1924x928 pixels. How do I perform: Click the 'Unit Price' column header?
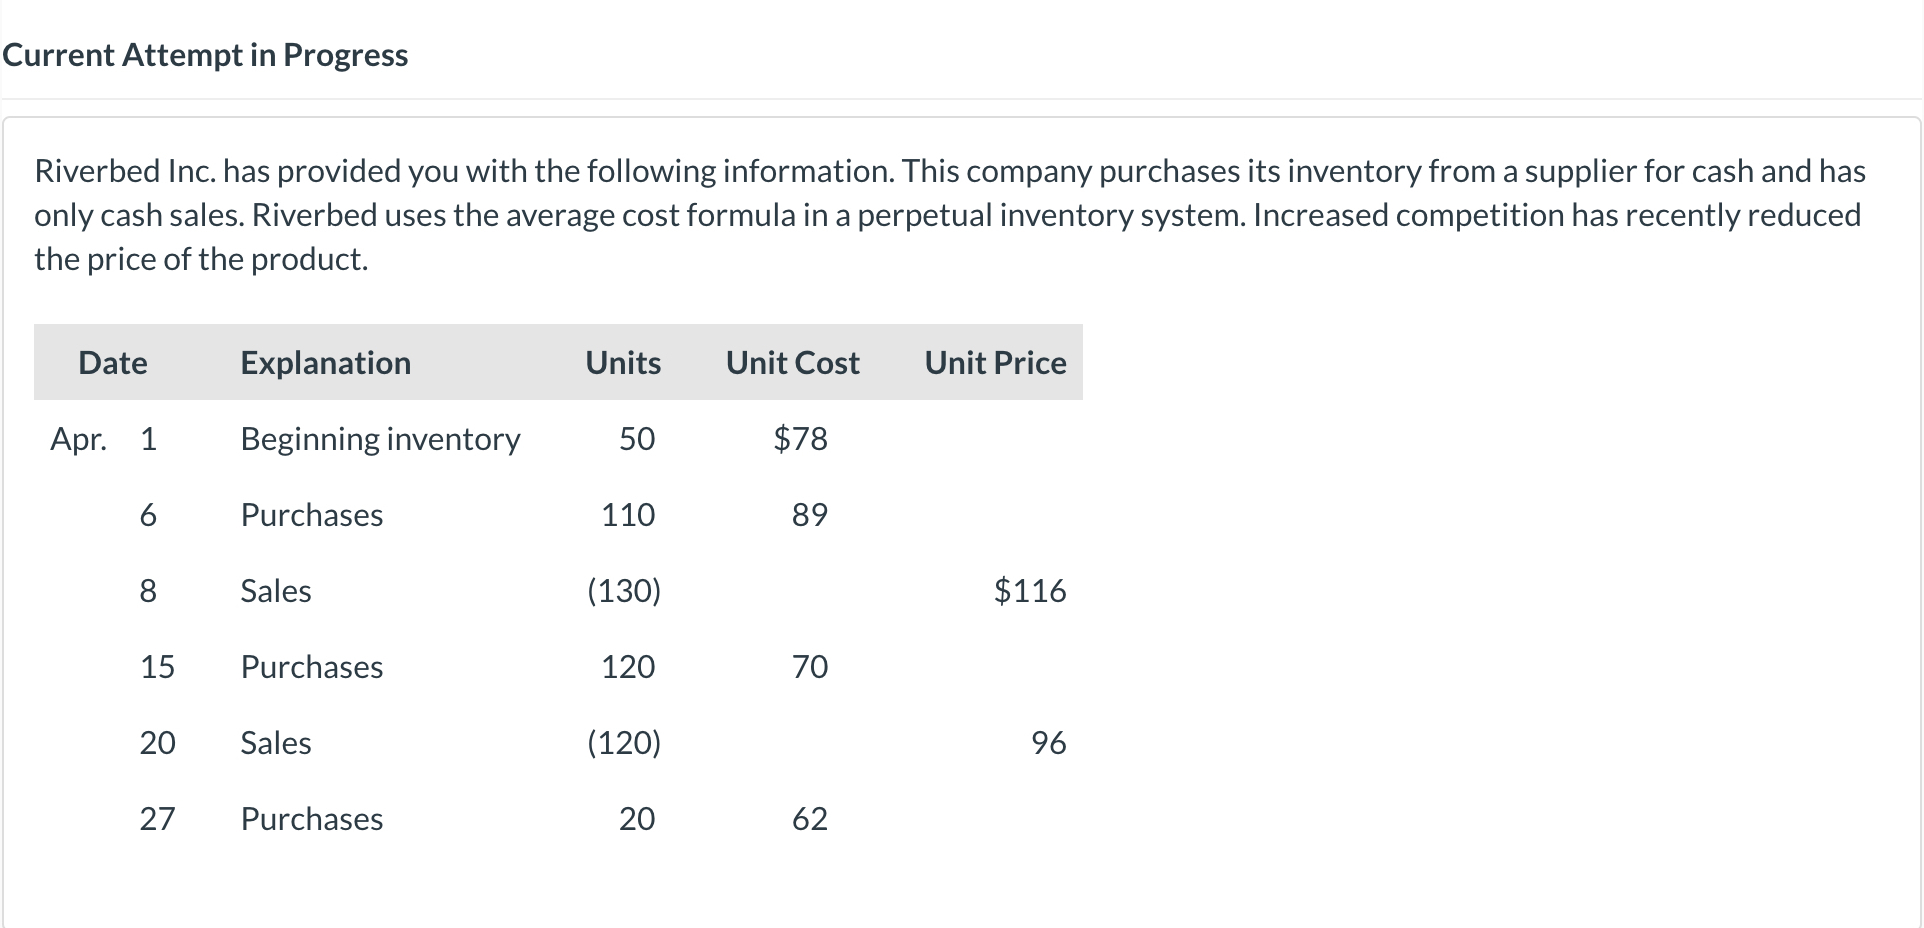coord(995,362)
